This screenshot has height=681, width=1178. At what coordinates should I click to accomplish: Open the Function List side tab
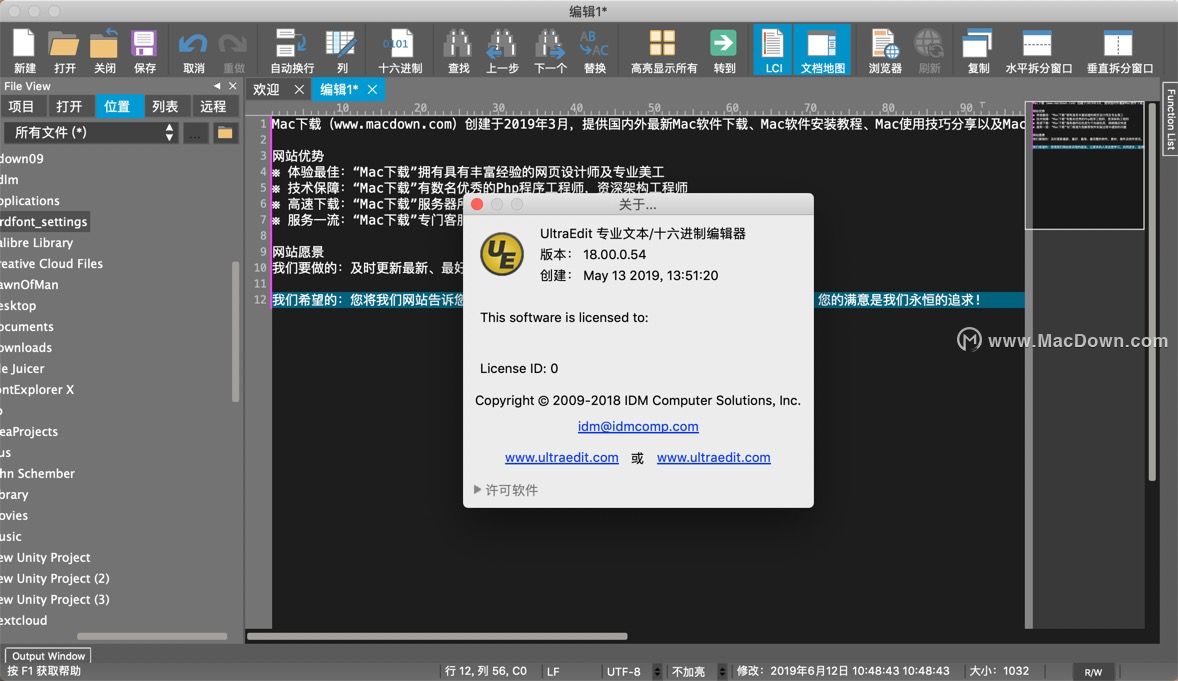pos(1170,118)
